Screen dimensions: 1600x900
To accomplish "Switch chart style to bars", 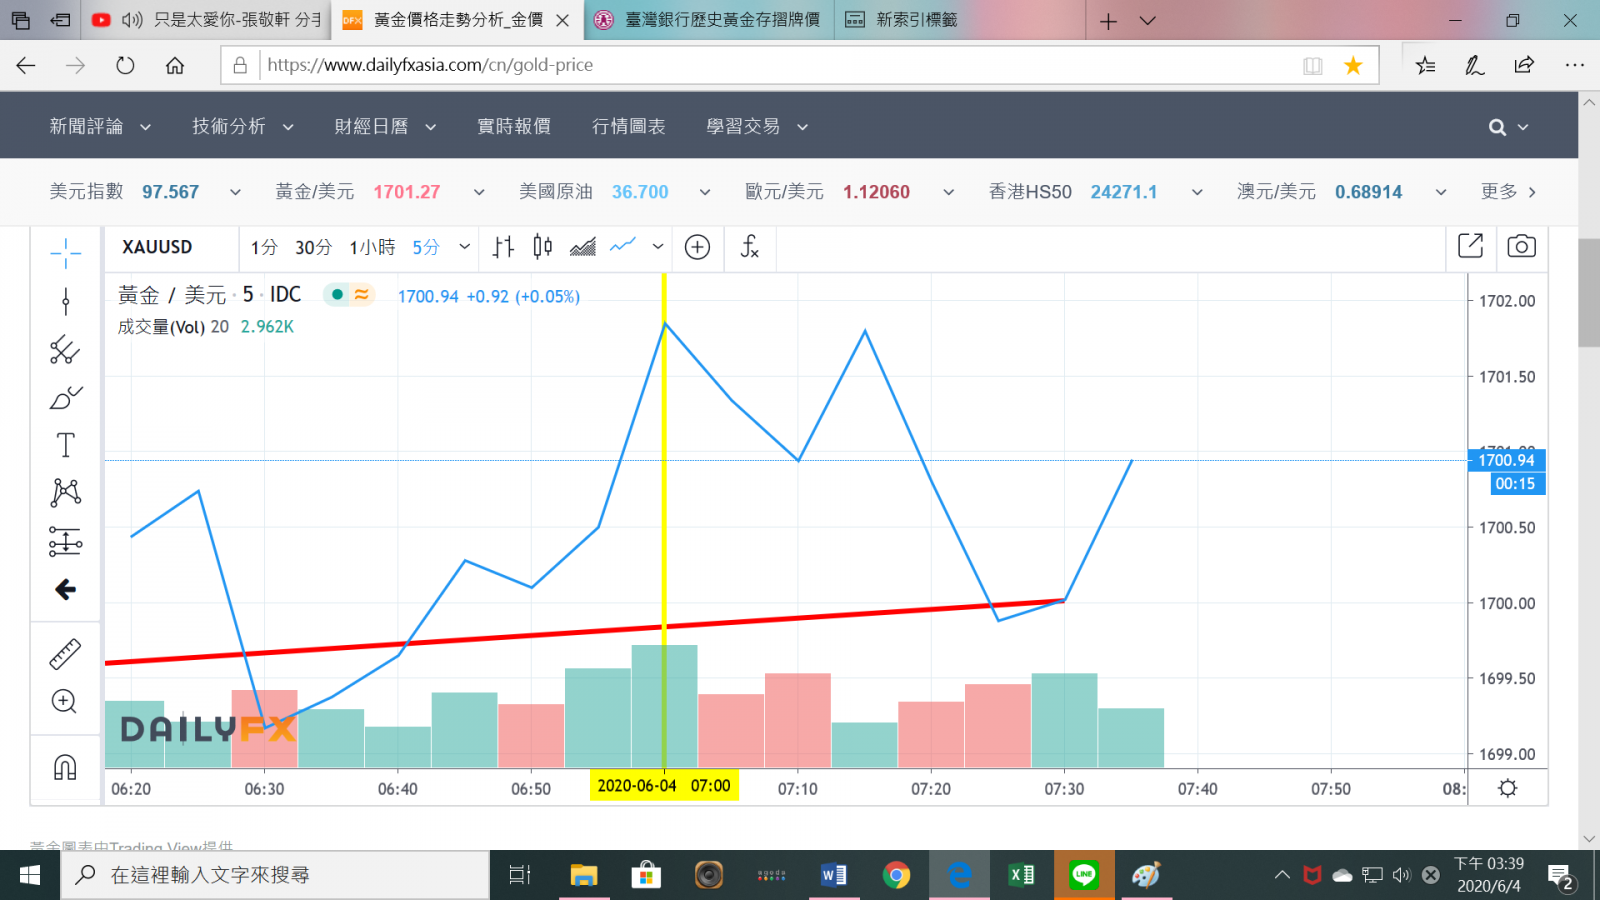I will (503, 247).
